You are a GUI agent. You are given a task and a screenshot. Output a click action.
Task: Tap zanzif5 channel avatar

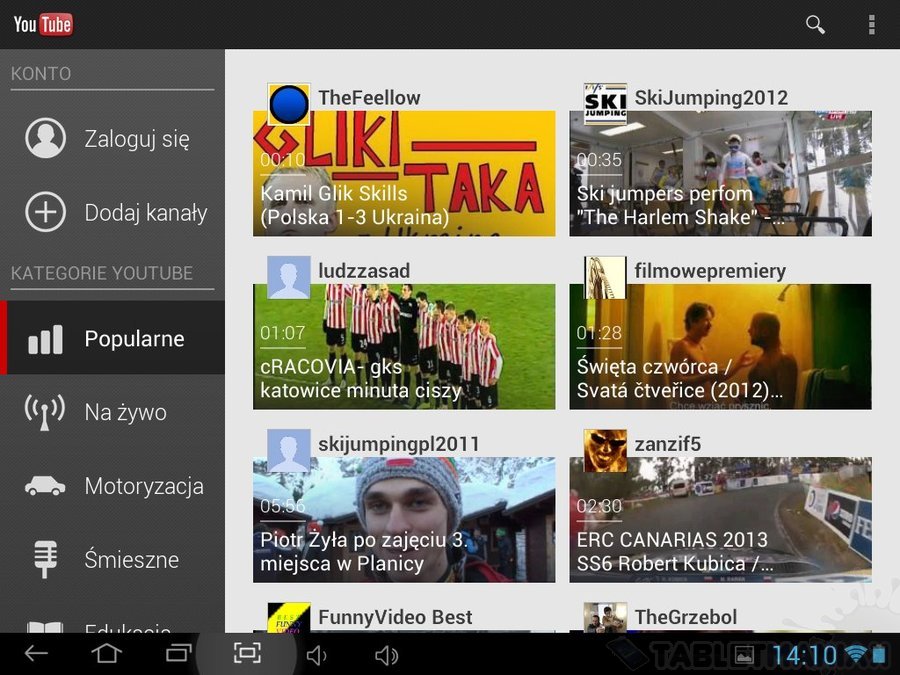pos(605,451)
